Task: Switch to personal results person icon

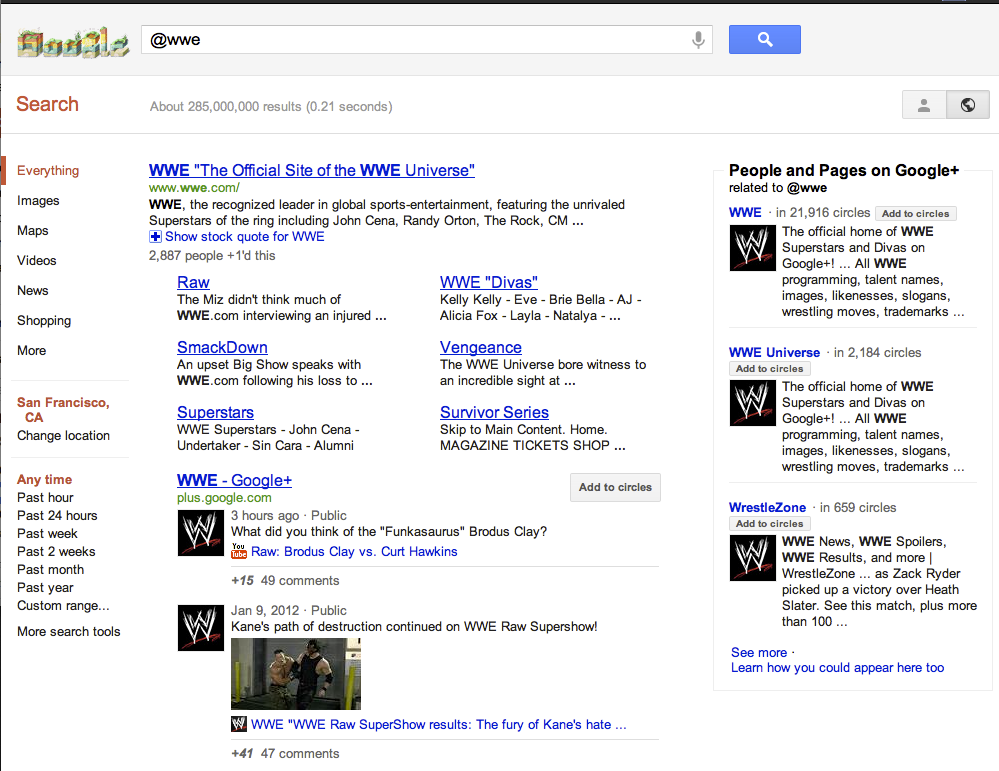Action: point(924,104)
